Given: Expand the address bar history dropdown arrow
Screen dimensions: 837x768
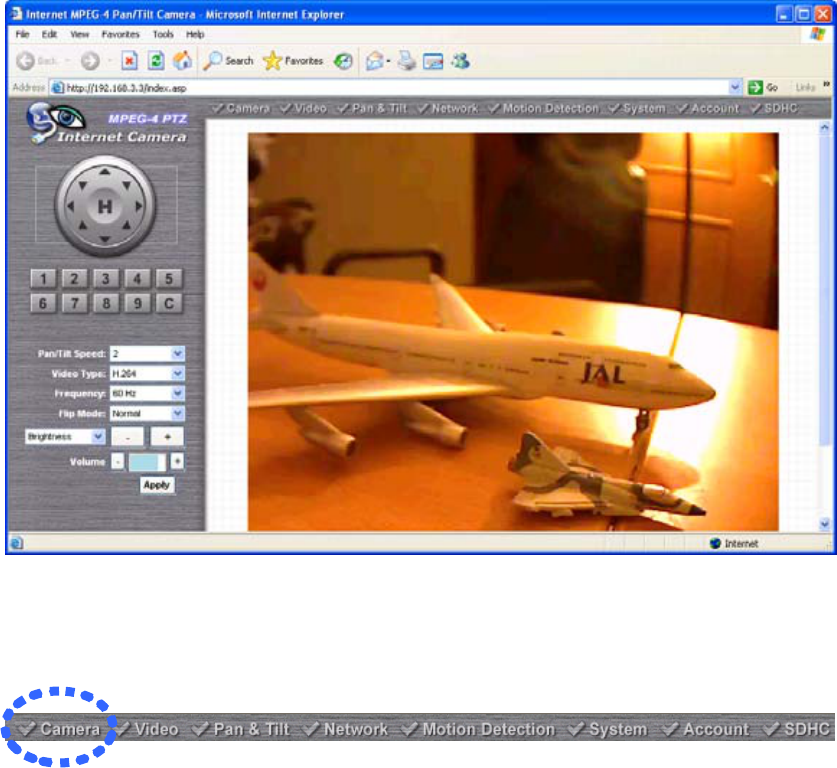Looking at the screenshot, I should pyautogui.click(x=735, y=87).
